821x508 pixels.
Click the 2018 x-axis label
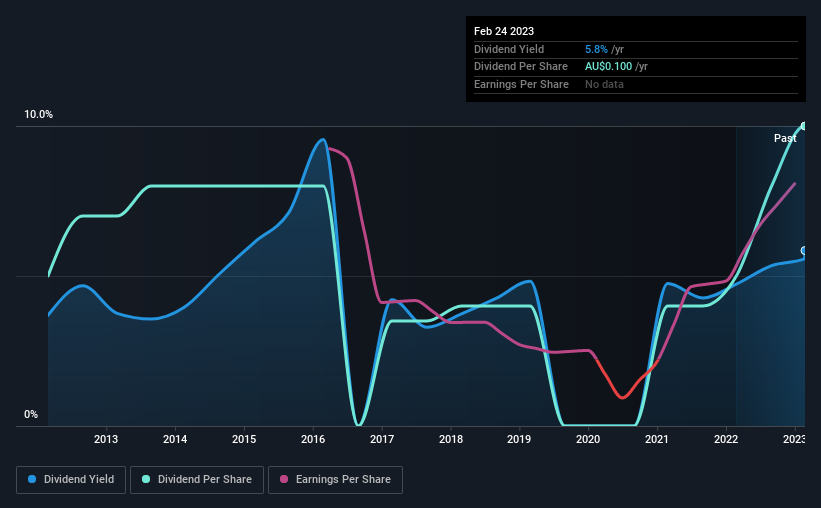pos(451,439)
